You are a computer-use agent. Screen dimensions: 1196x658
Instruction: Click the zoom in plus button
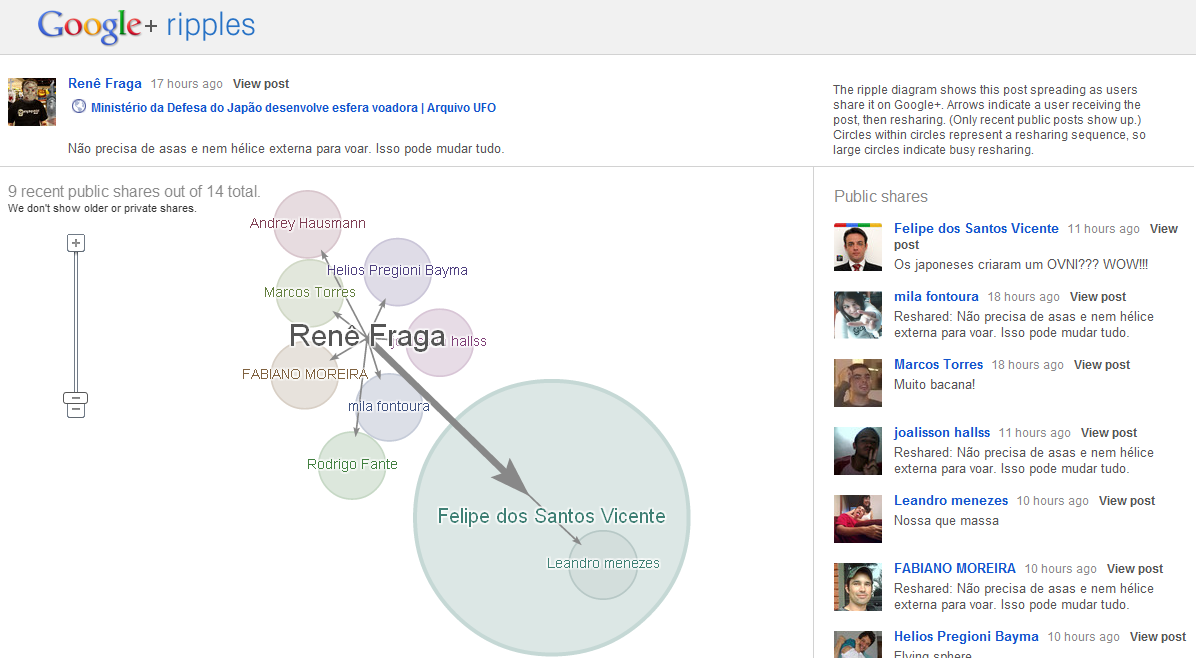pos(75,243)
